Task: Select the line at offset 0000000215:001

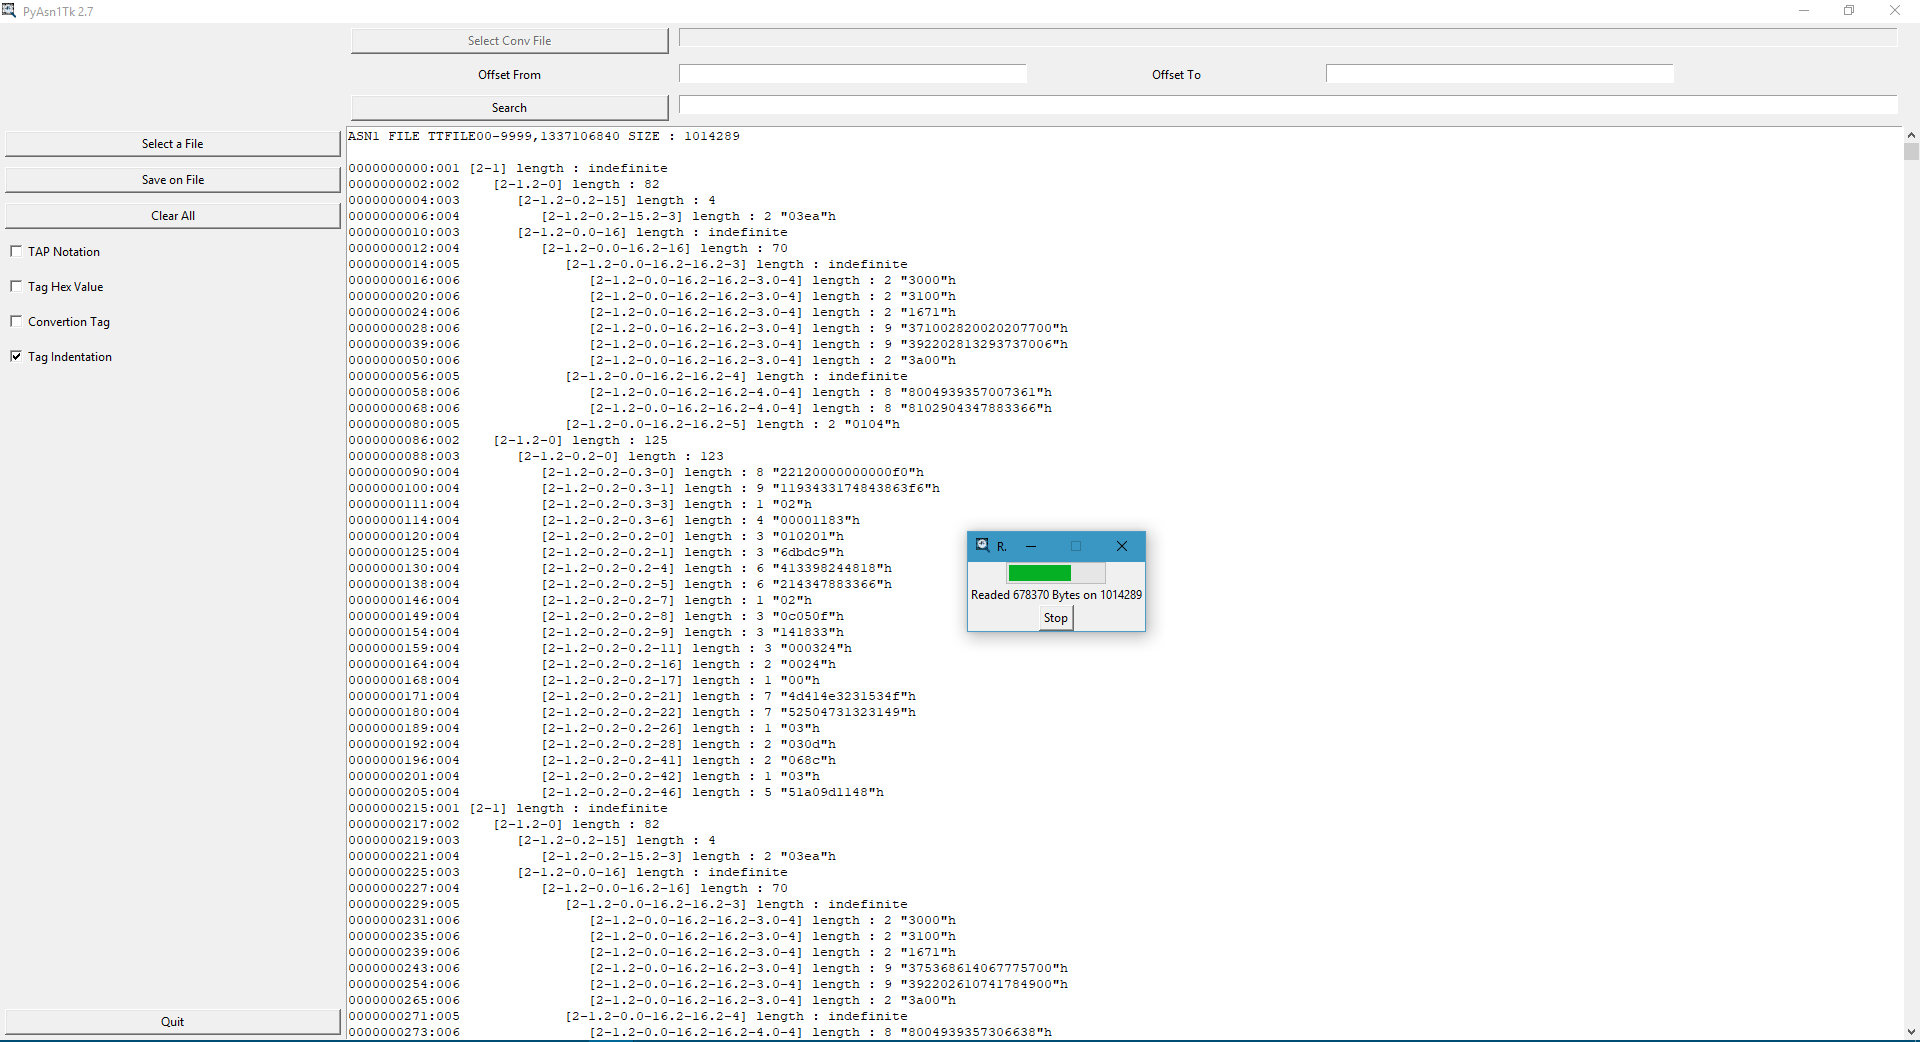Action: (x=508, y=808)
